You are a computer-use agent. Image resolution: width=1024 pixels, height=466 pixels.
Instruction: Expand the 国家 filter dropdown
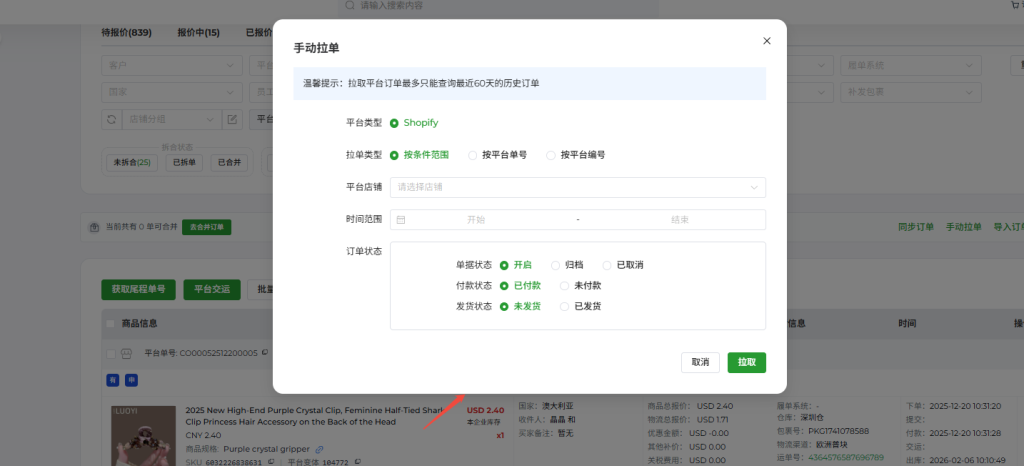pos(171,92)
